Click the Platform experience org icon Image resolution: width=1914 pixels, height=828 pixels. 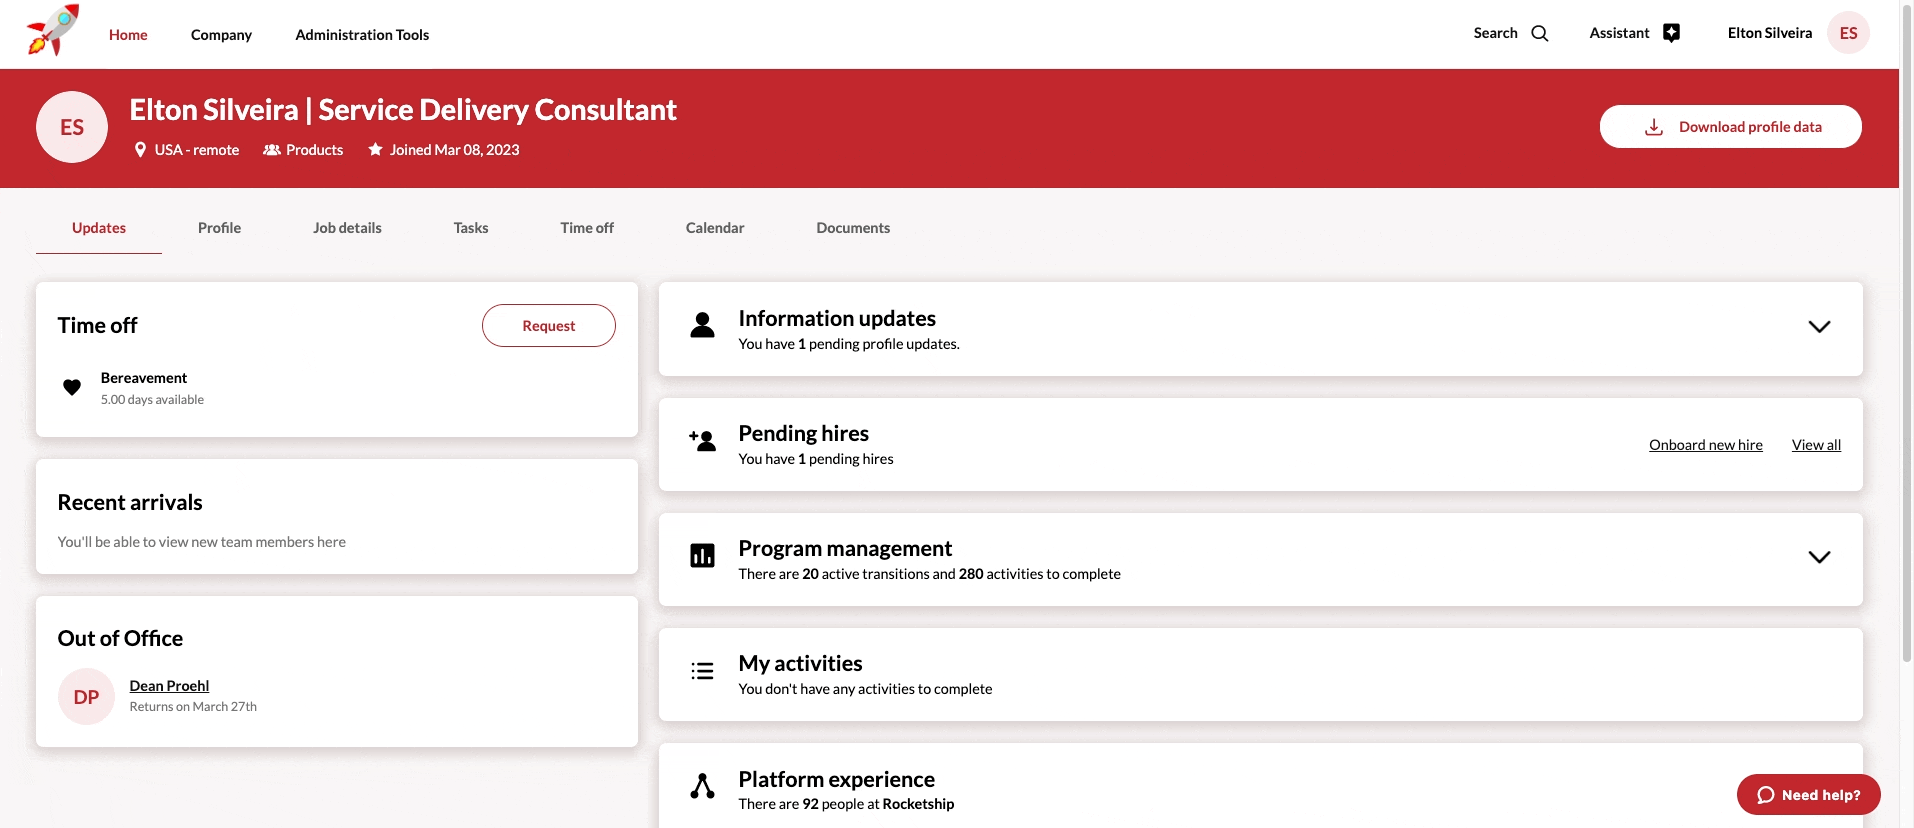click(702, 787)
